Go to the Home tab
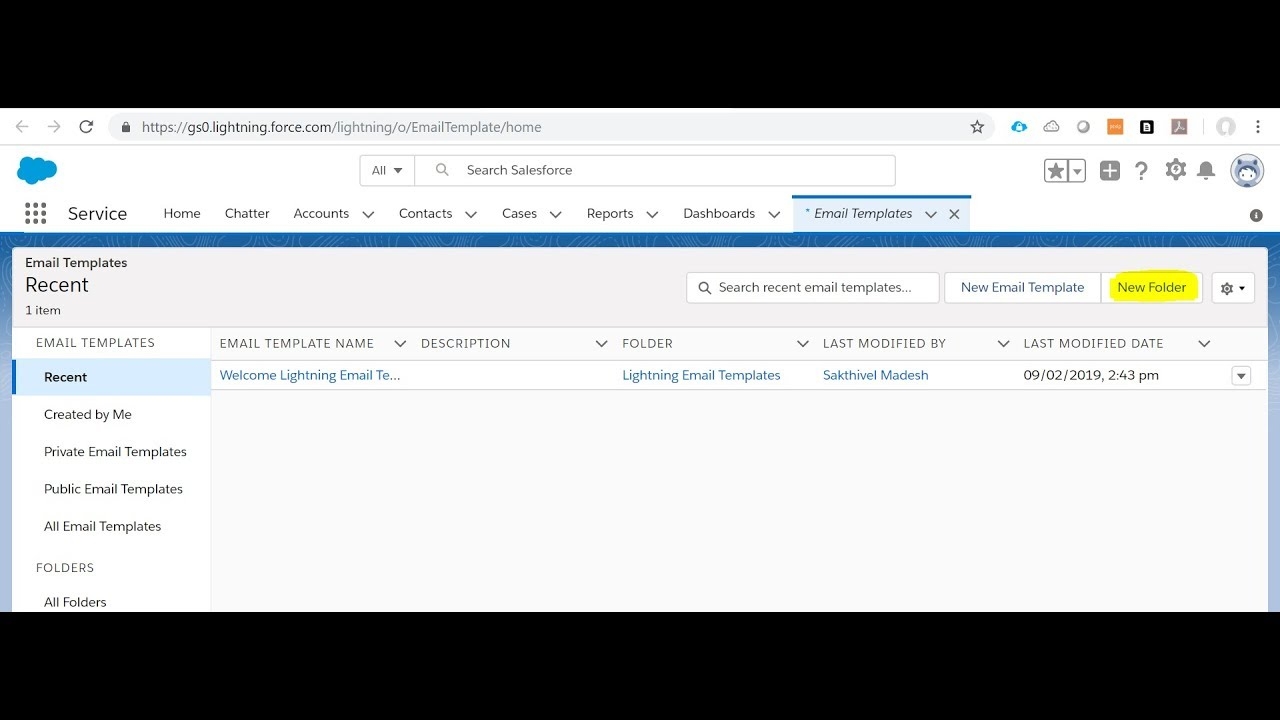 pyautogui.click(x=182, y=213)
